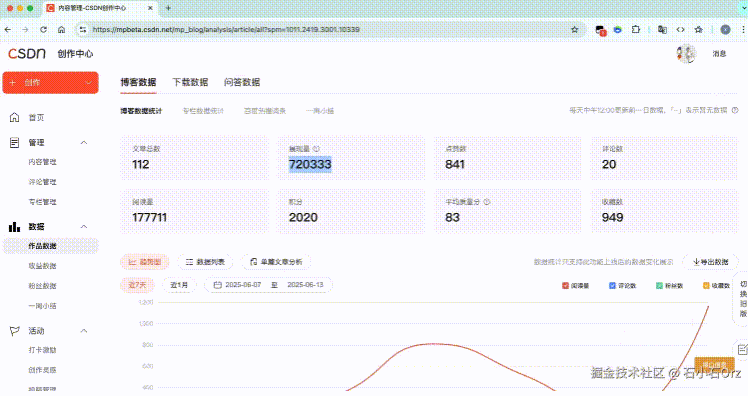748x396 pixels.
Task: Click the 数据 bar-chart icon in sidebar
Action: (15, 227)
